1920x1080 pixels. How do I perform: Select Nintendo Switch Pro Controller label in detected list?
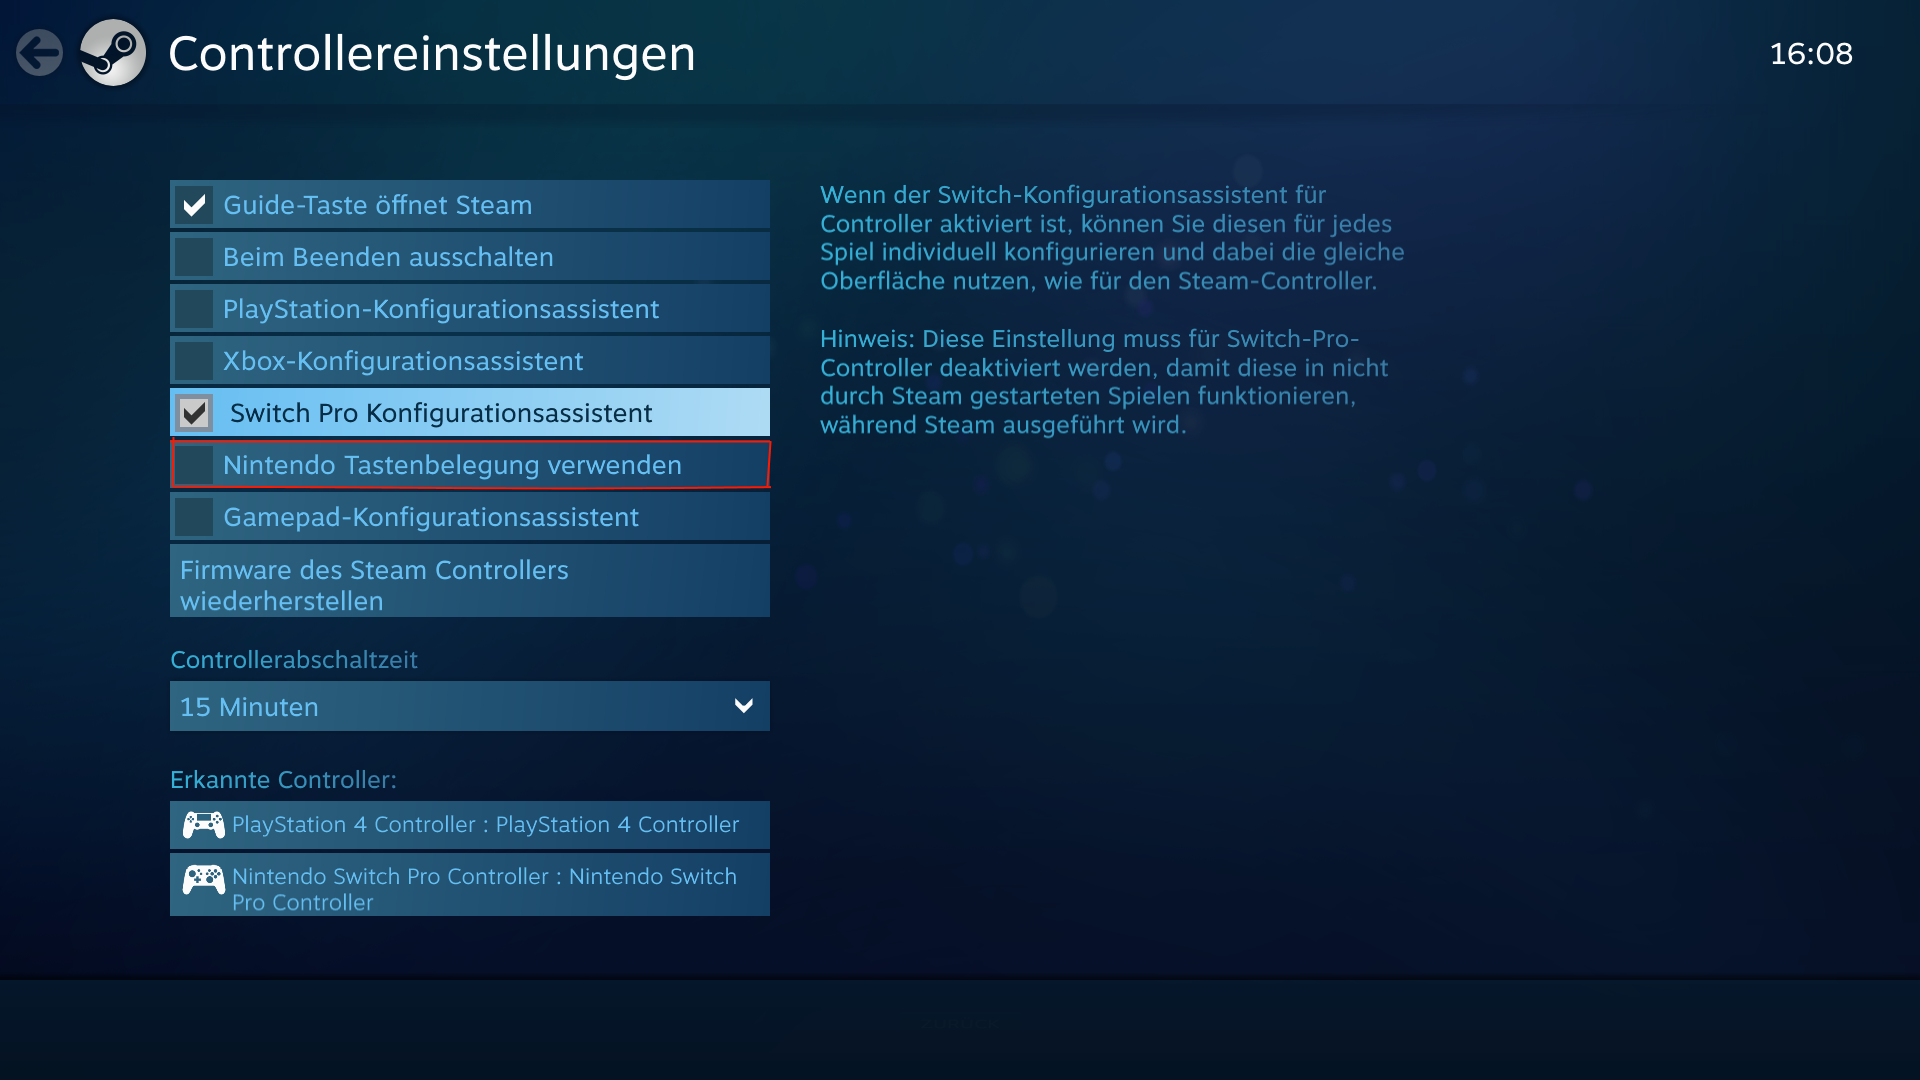485,889
